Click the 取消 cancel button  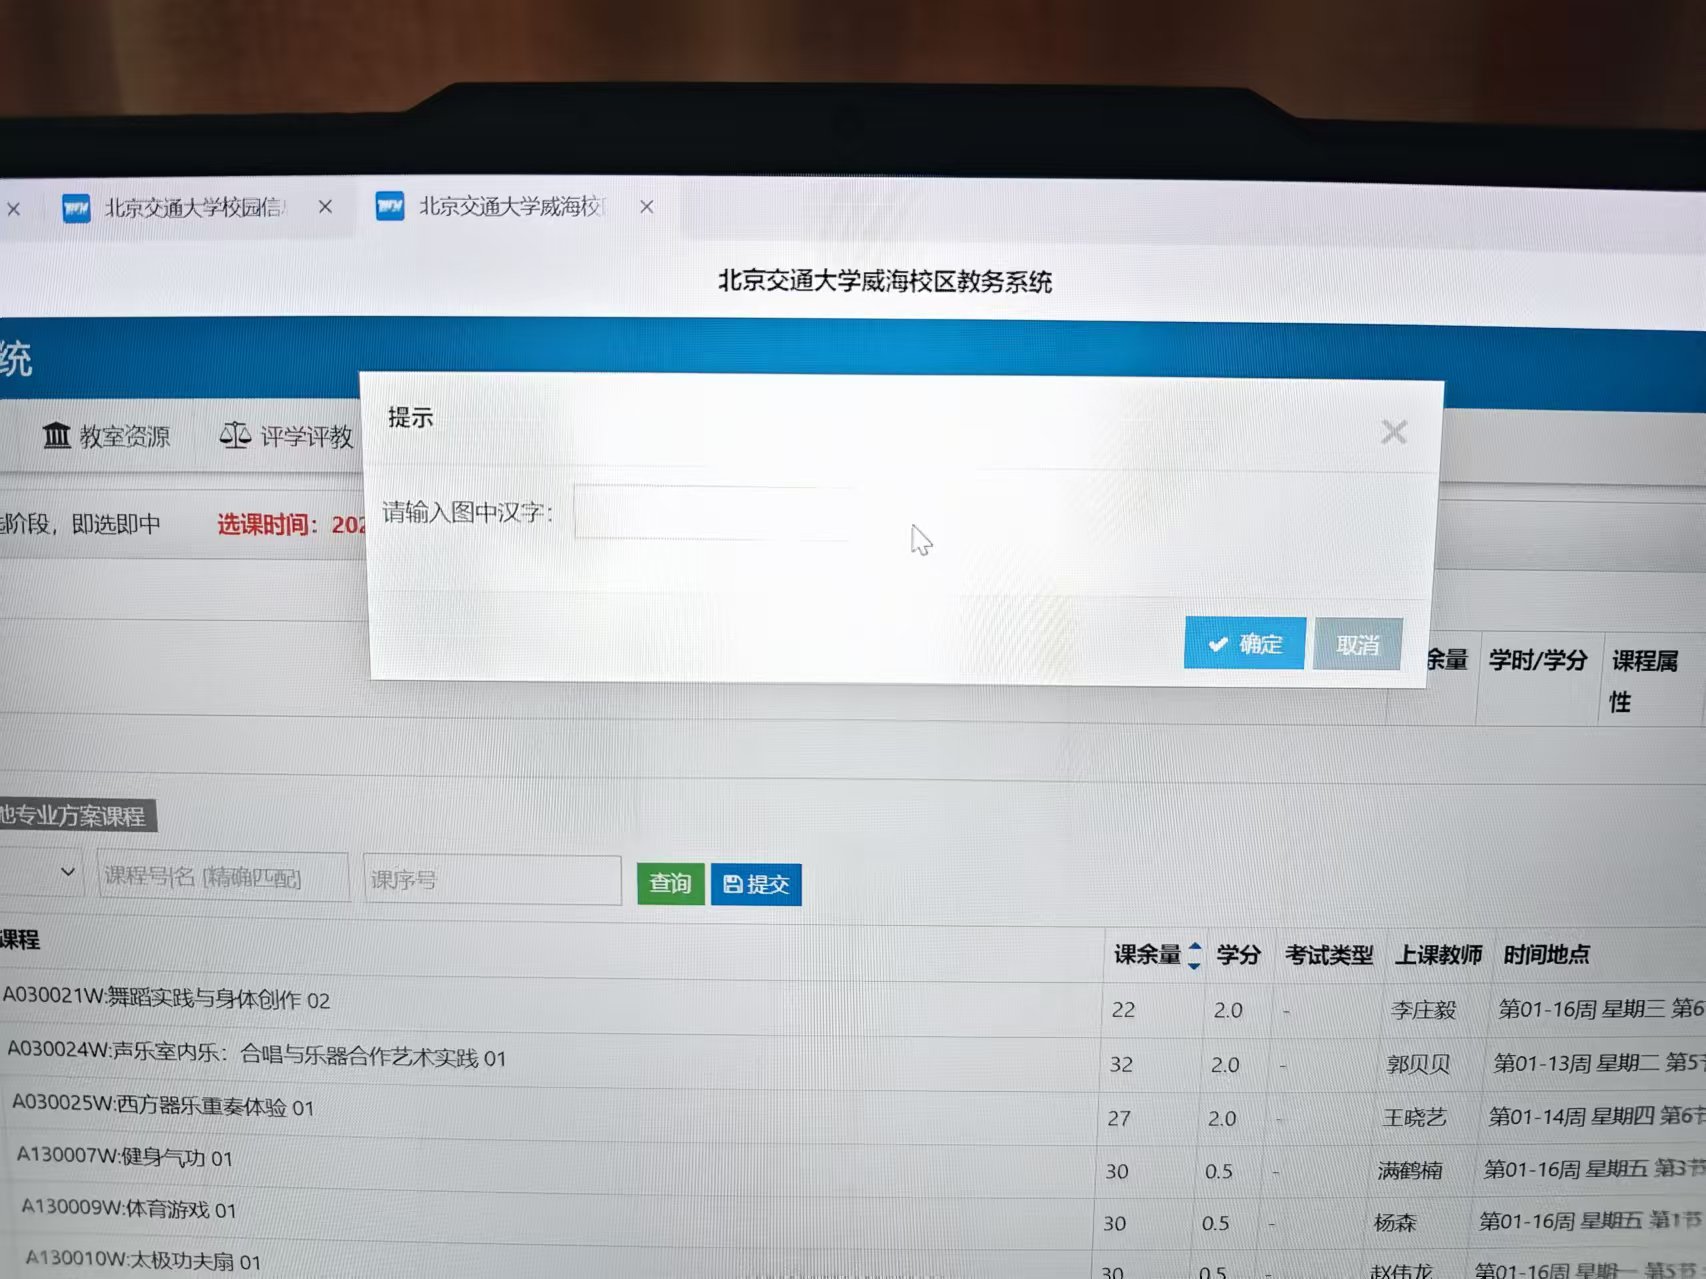point(1357,645)
